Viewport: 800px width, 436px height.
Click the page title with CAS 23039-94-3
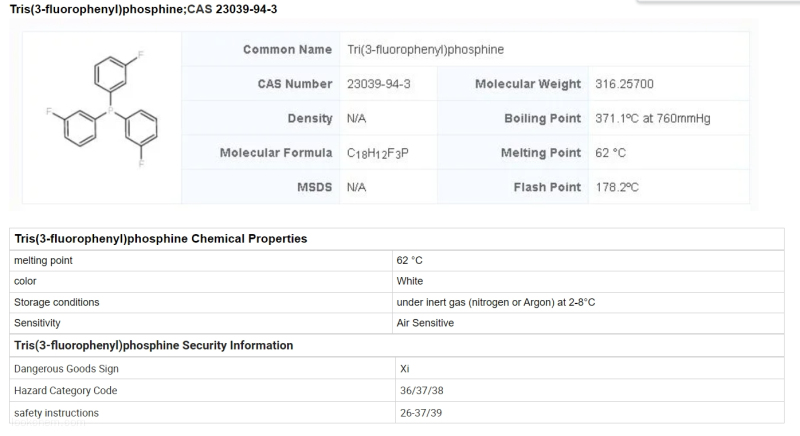tap(143, 9)
